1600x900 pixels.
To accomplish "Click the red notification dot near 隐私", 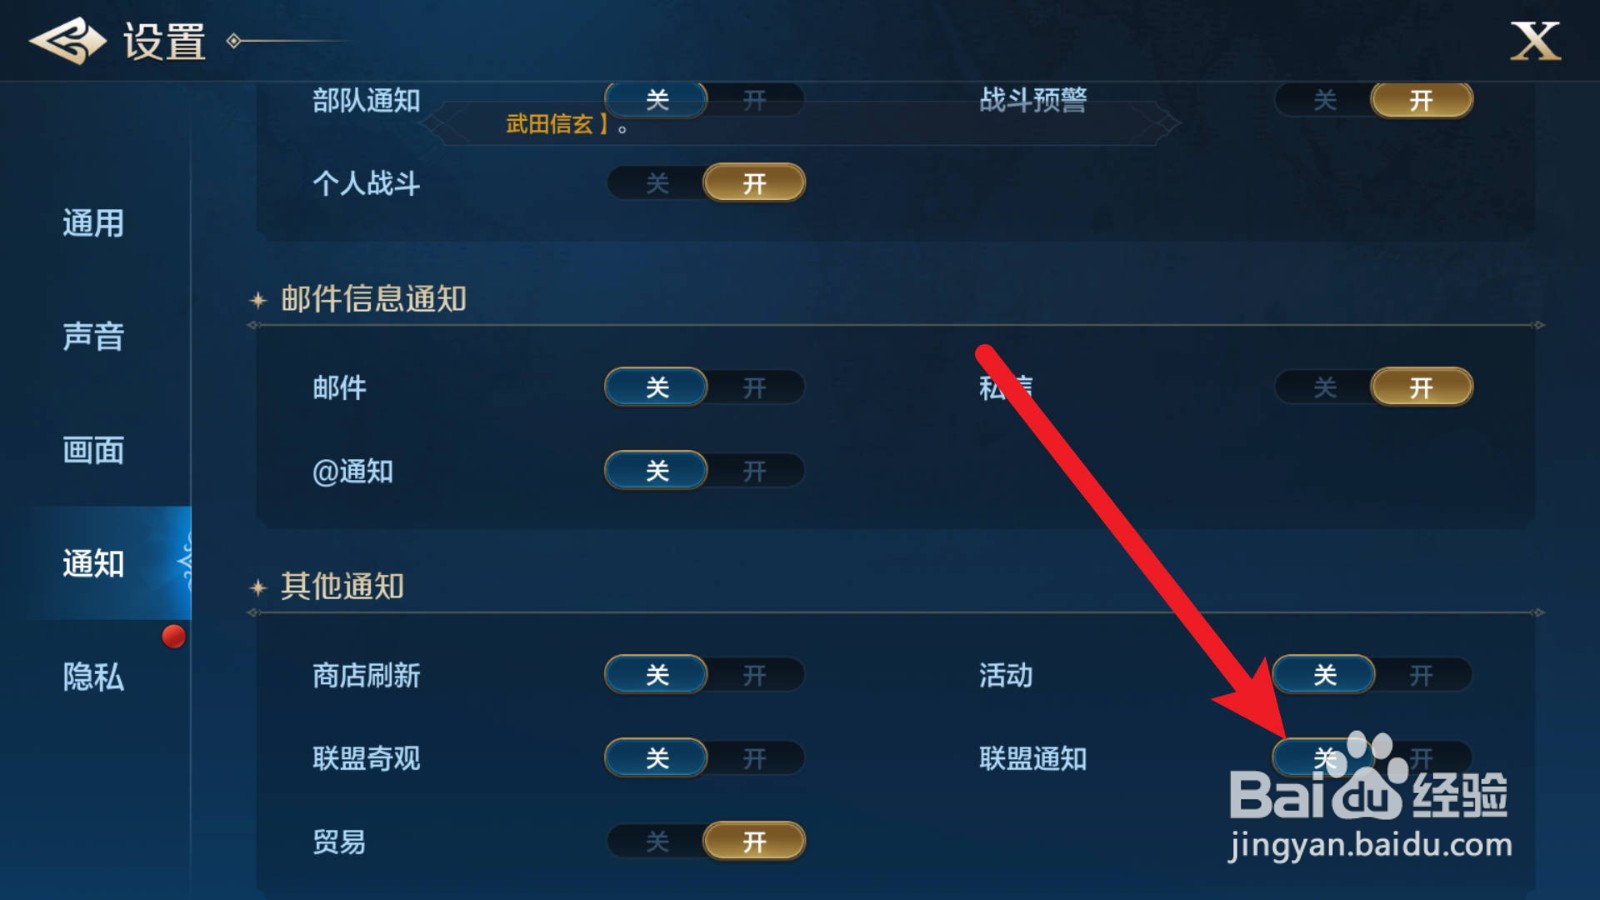I will pos(174,636).
